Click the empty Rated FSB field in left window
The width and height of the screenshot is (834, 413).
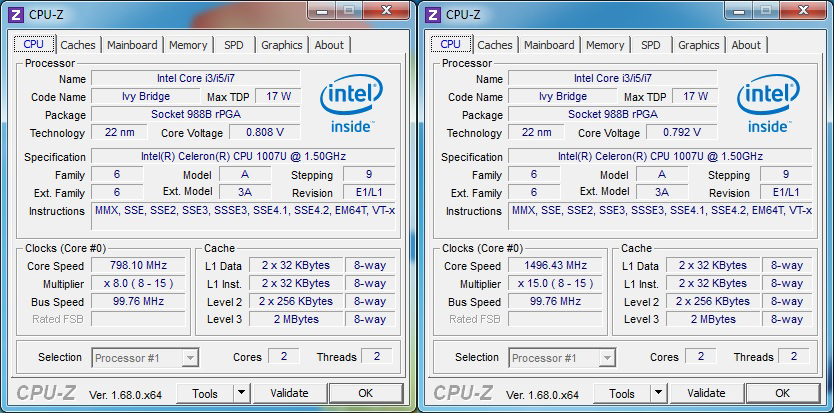coord(138,319)
